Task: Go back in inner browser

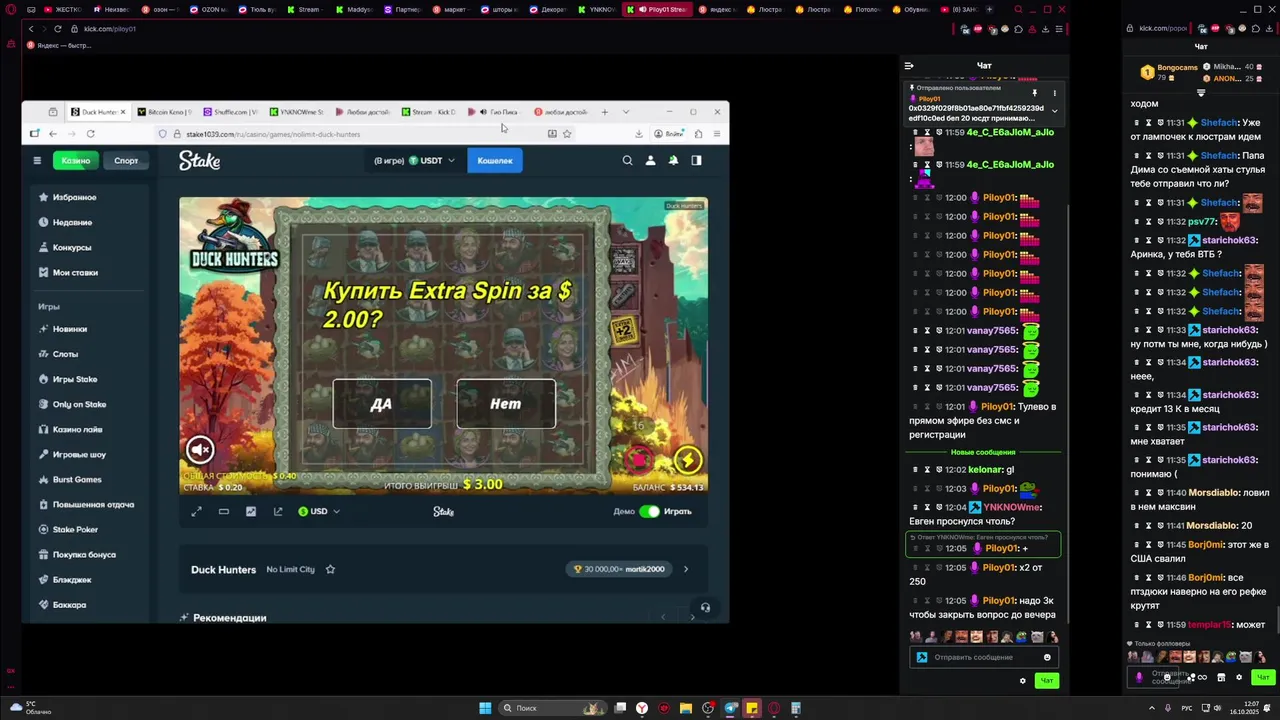Action: pos(52,133)
